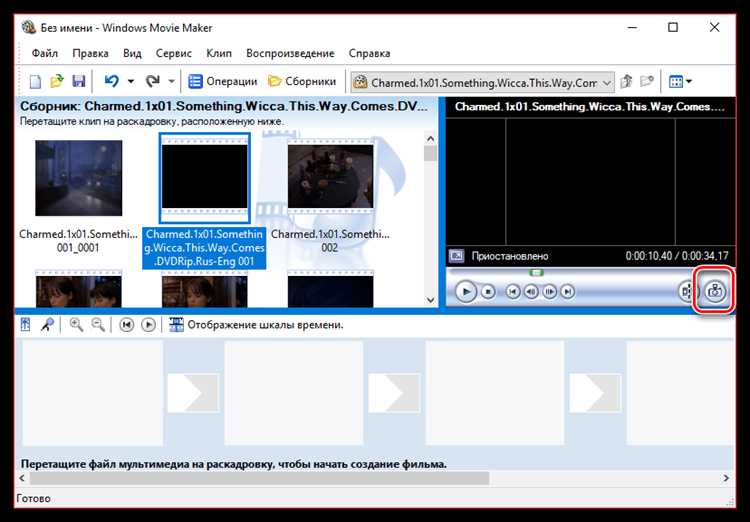Screen dimensions: 750x522
Task: Toggle the Операции tasks pane
Action: pyautogui.click(x=222, y=82)
